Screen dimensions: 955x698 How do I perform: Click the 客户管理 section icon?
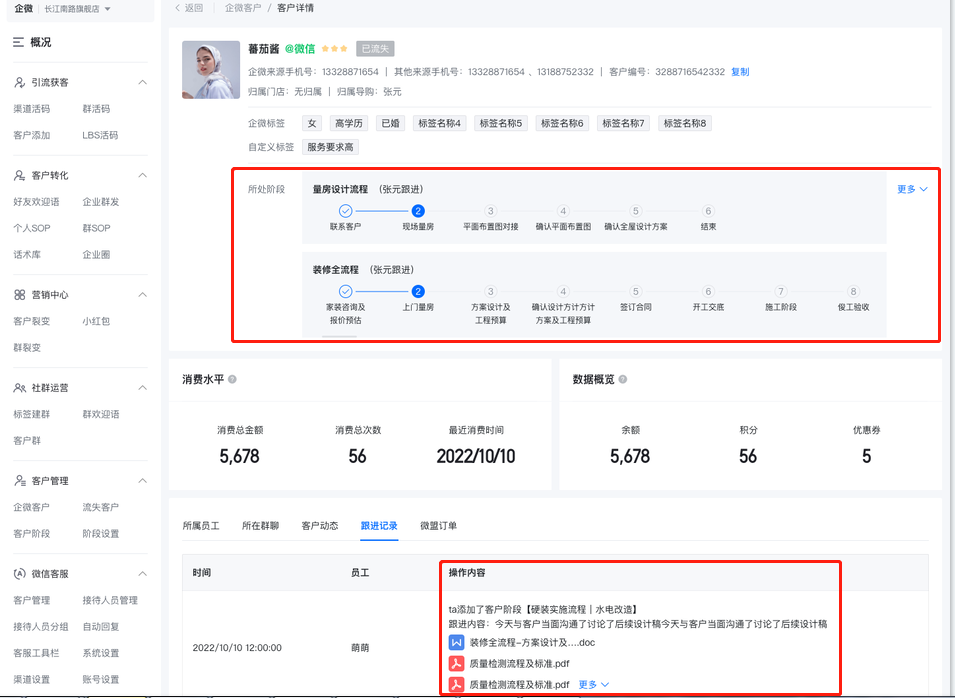[19, 481]
